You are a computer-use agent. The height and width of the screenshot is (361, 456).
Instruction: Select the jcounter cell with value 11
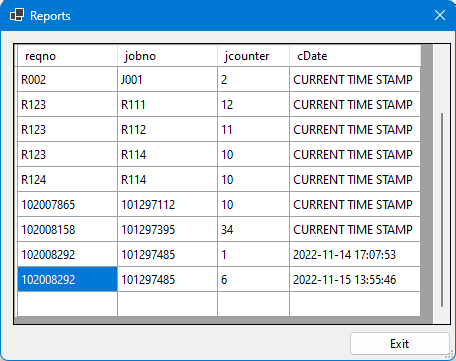point(253,129)
